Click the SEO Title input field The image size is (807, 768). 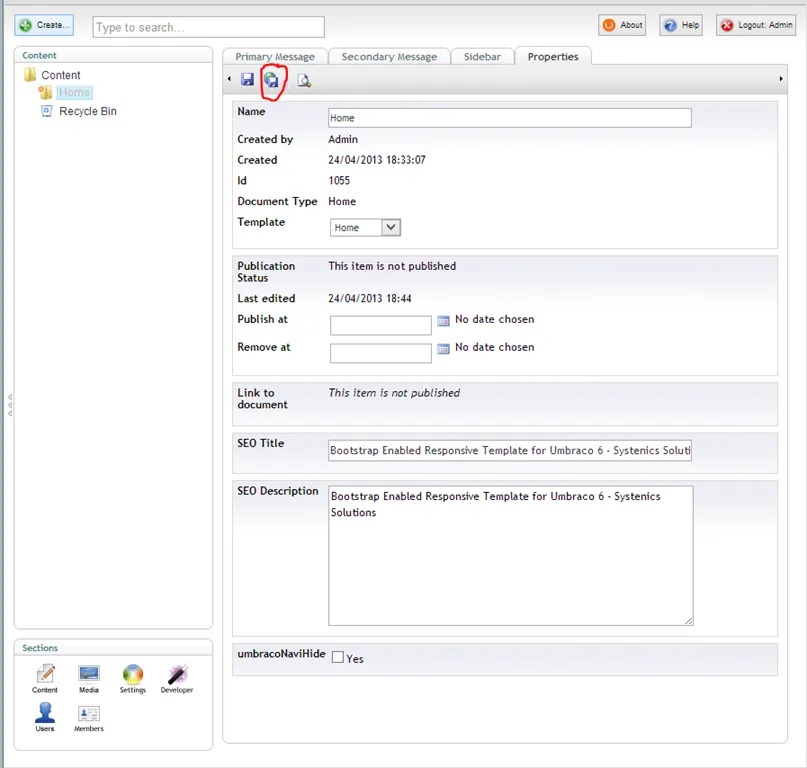(x=510, y=450)
